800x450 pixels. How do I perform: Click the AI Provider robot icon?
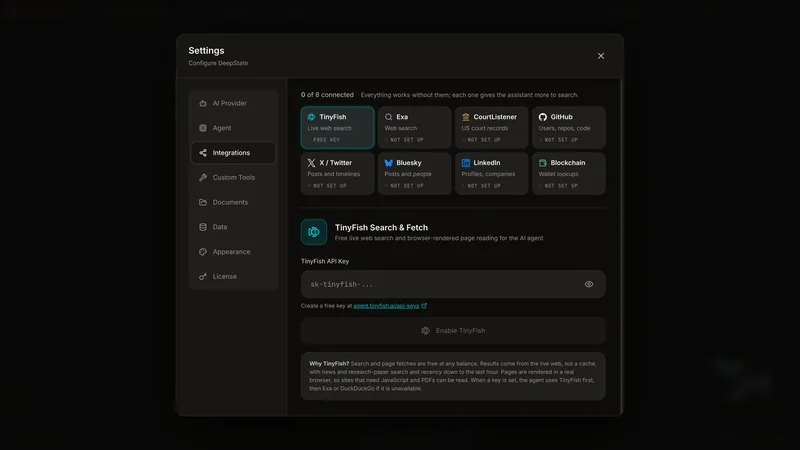tap(203, 103)
